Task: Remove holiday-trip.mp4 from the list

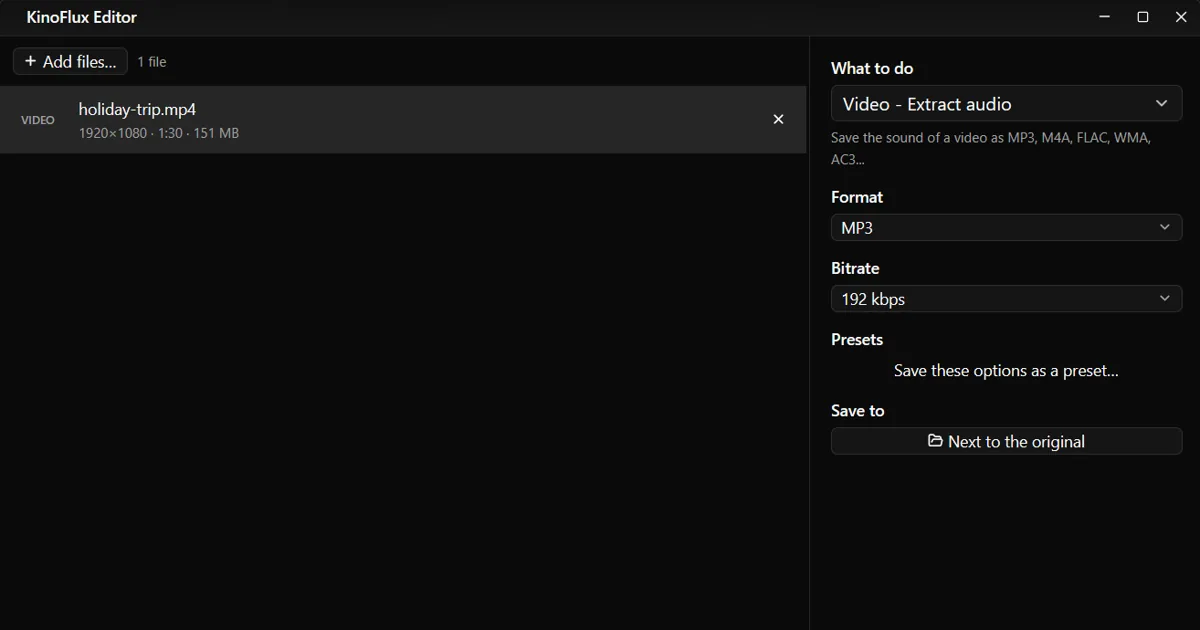Action: point(778,119)
